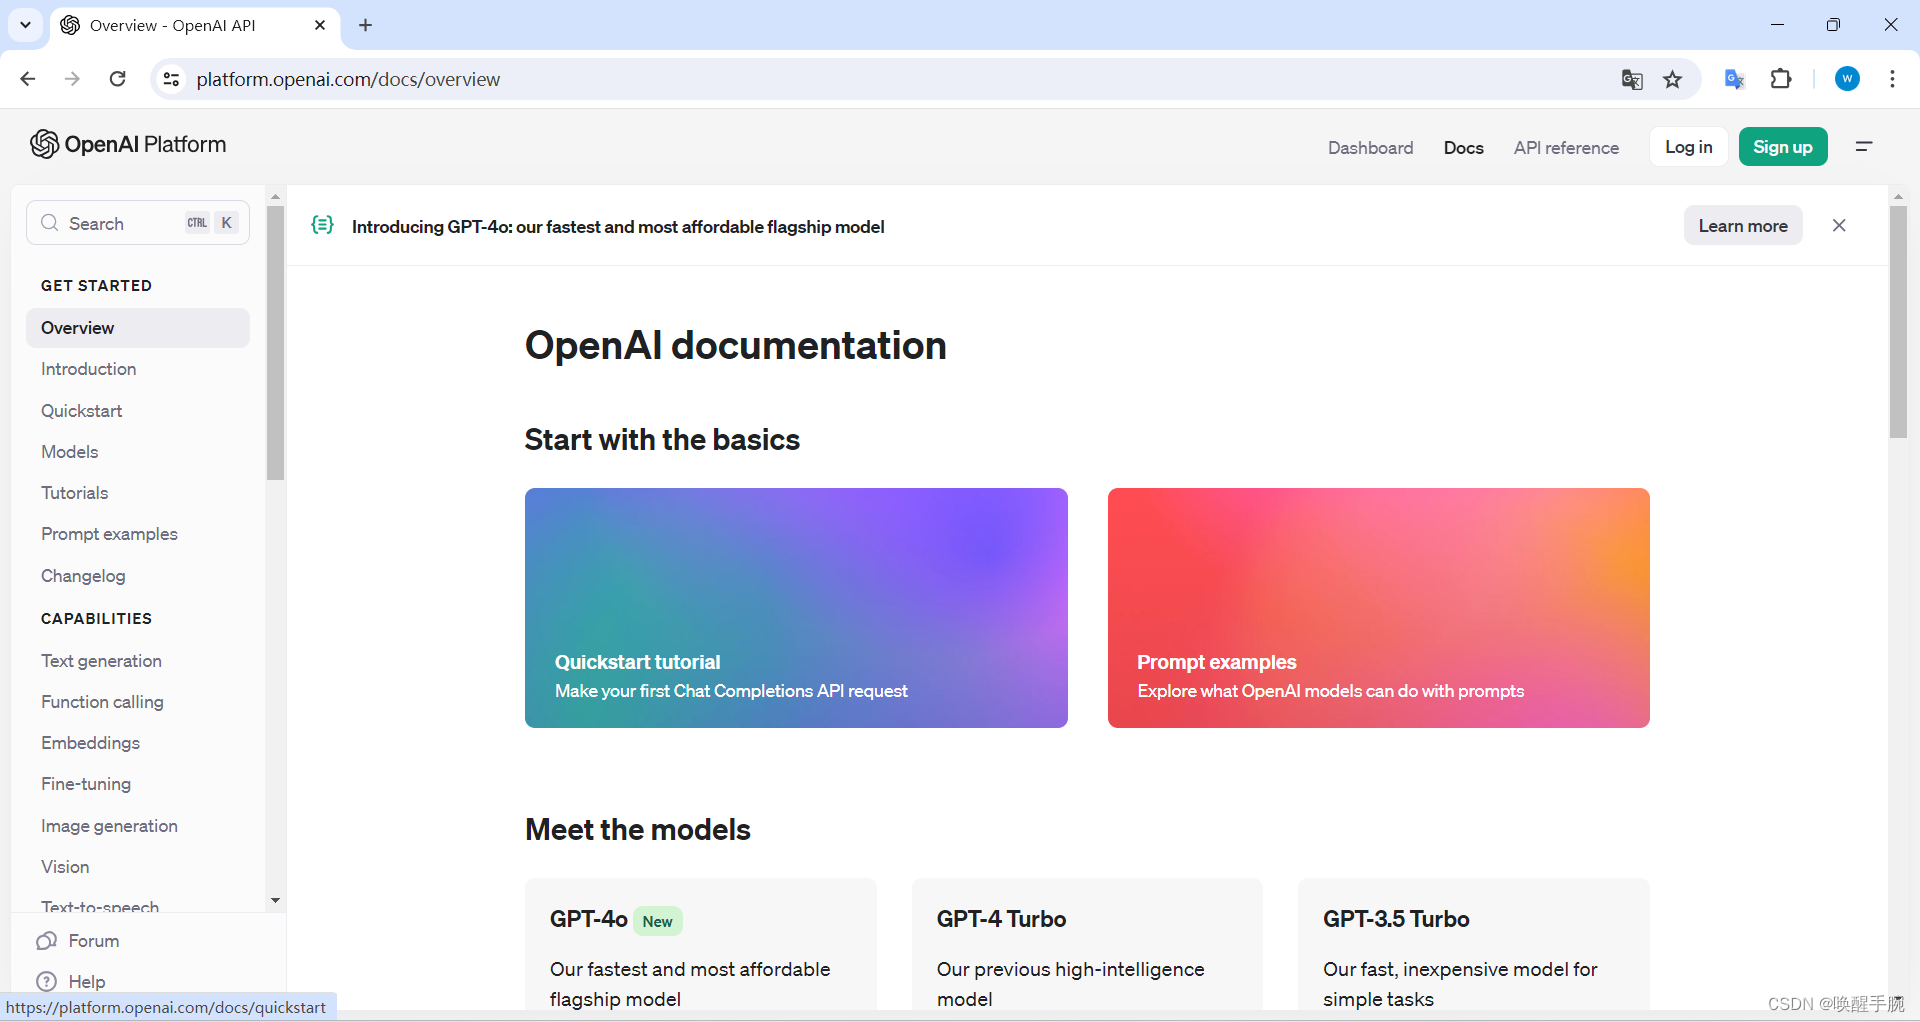Click the GPT-4o announcement banner icon
The image size is (1920, 1022).
tap(322, 225)
